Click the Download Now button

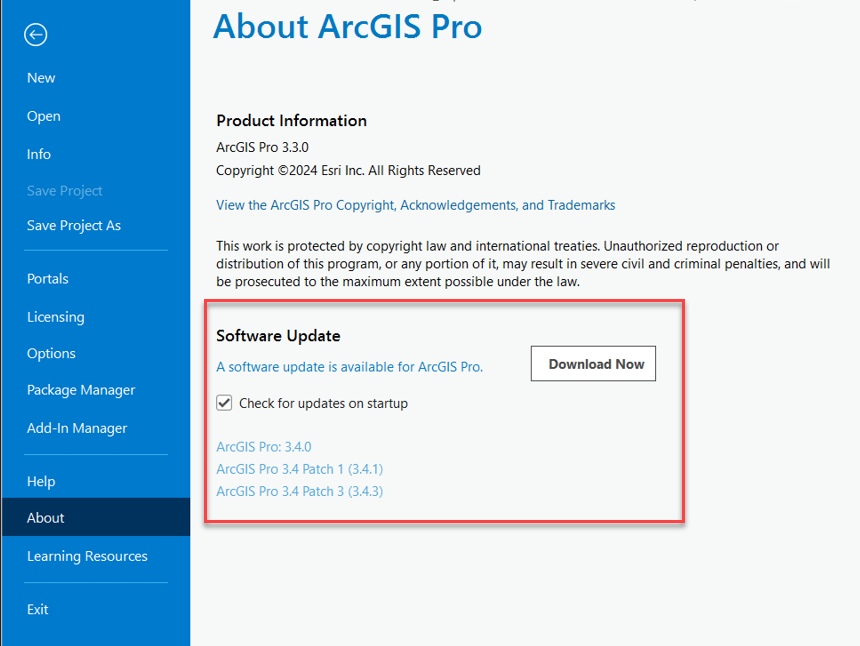pos(593,363)
